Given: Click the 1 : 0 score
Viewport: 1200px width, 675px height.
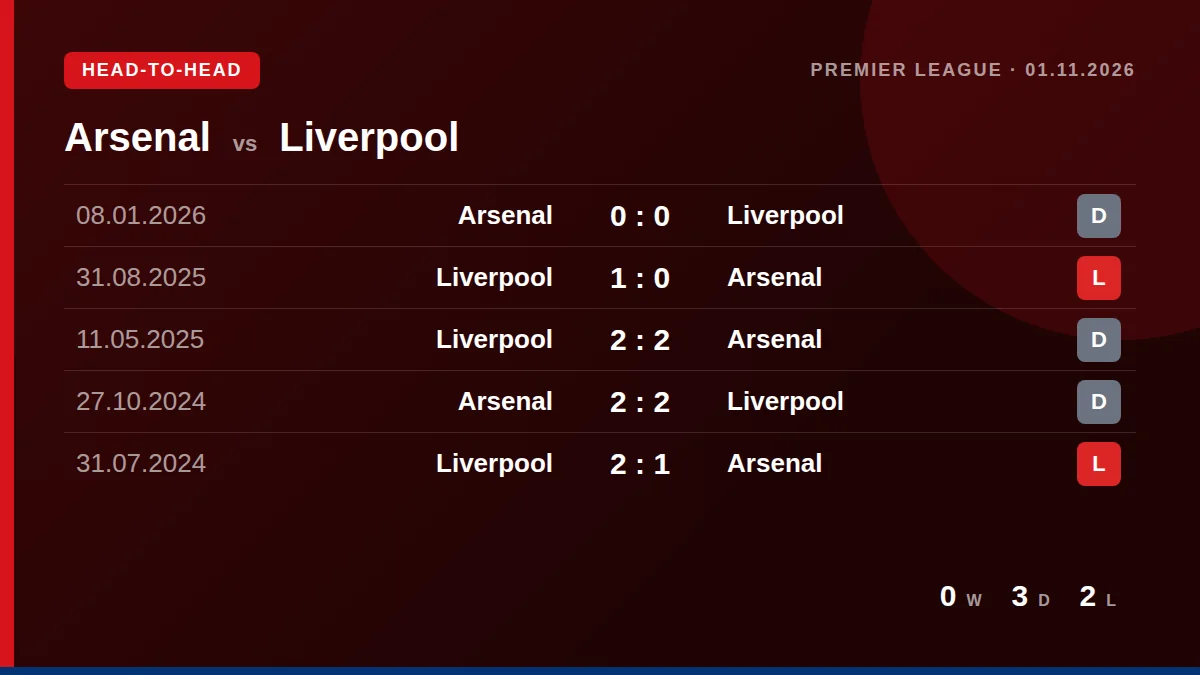Looking at the screenshot, I should (x=640, y=278).
